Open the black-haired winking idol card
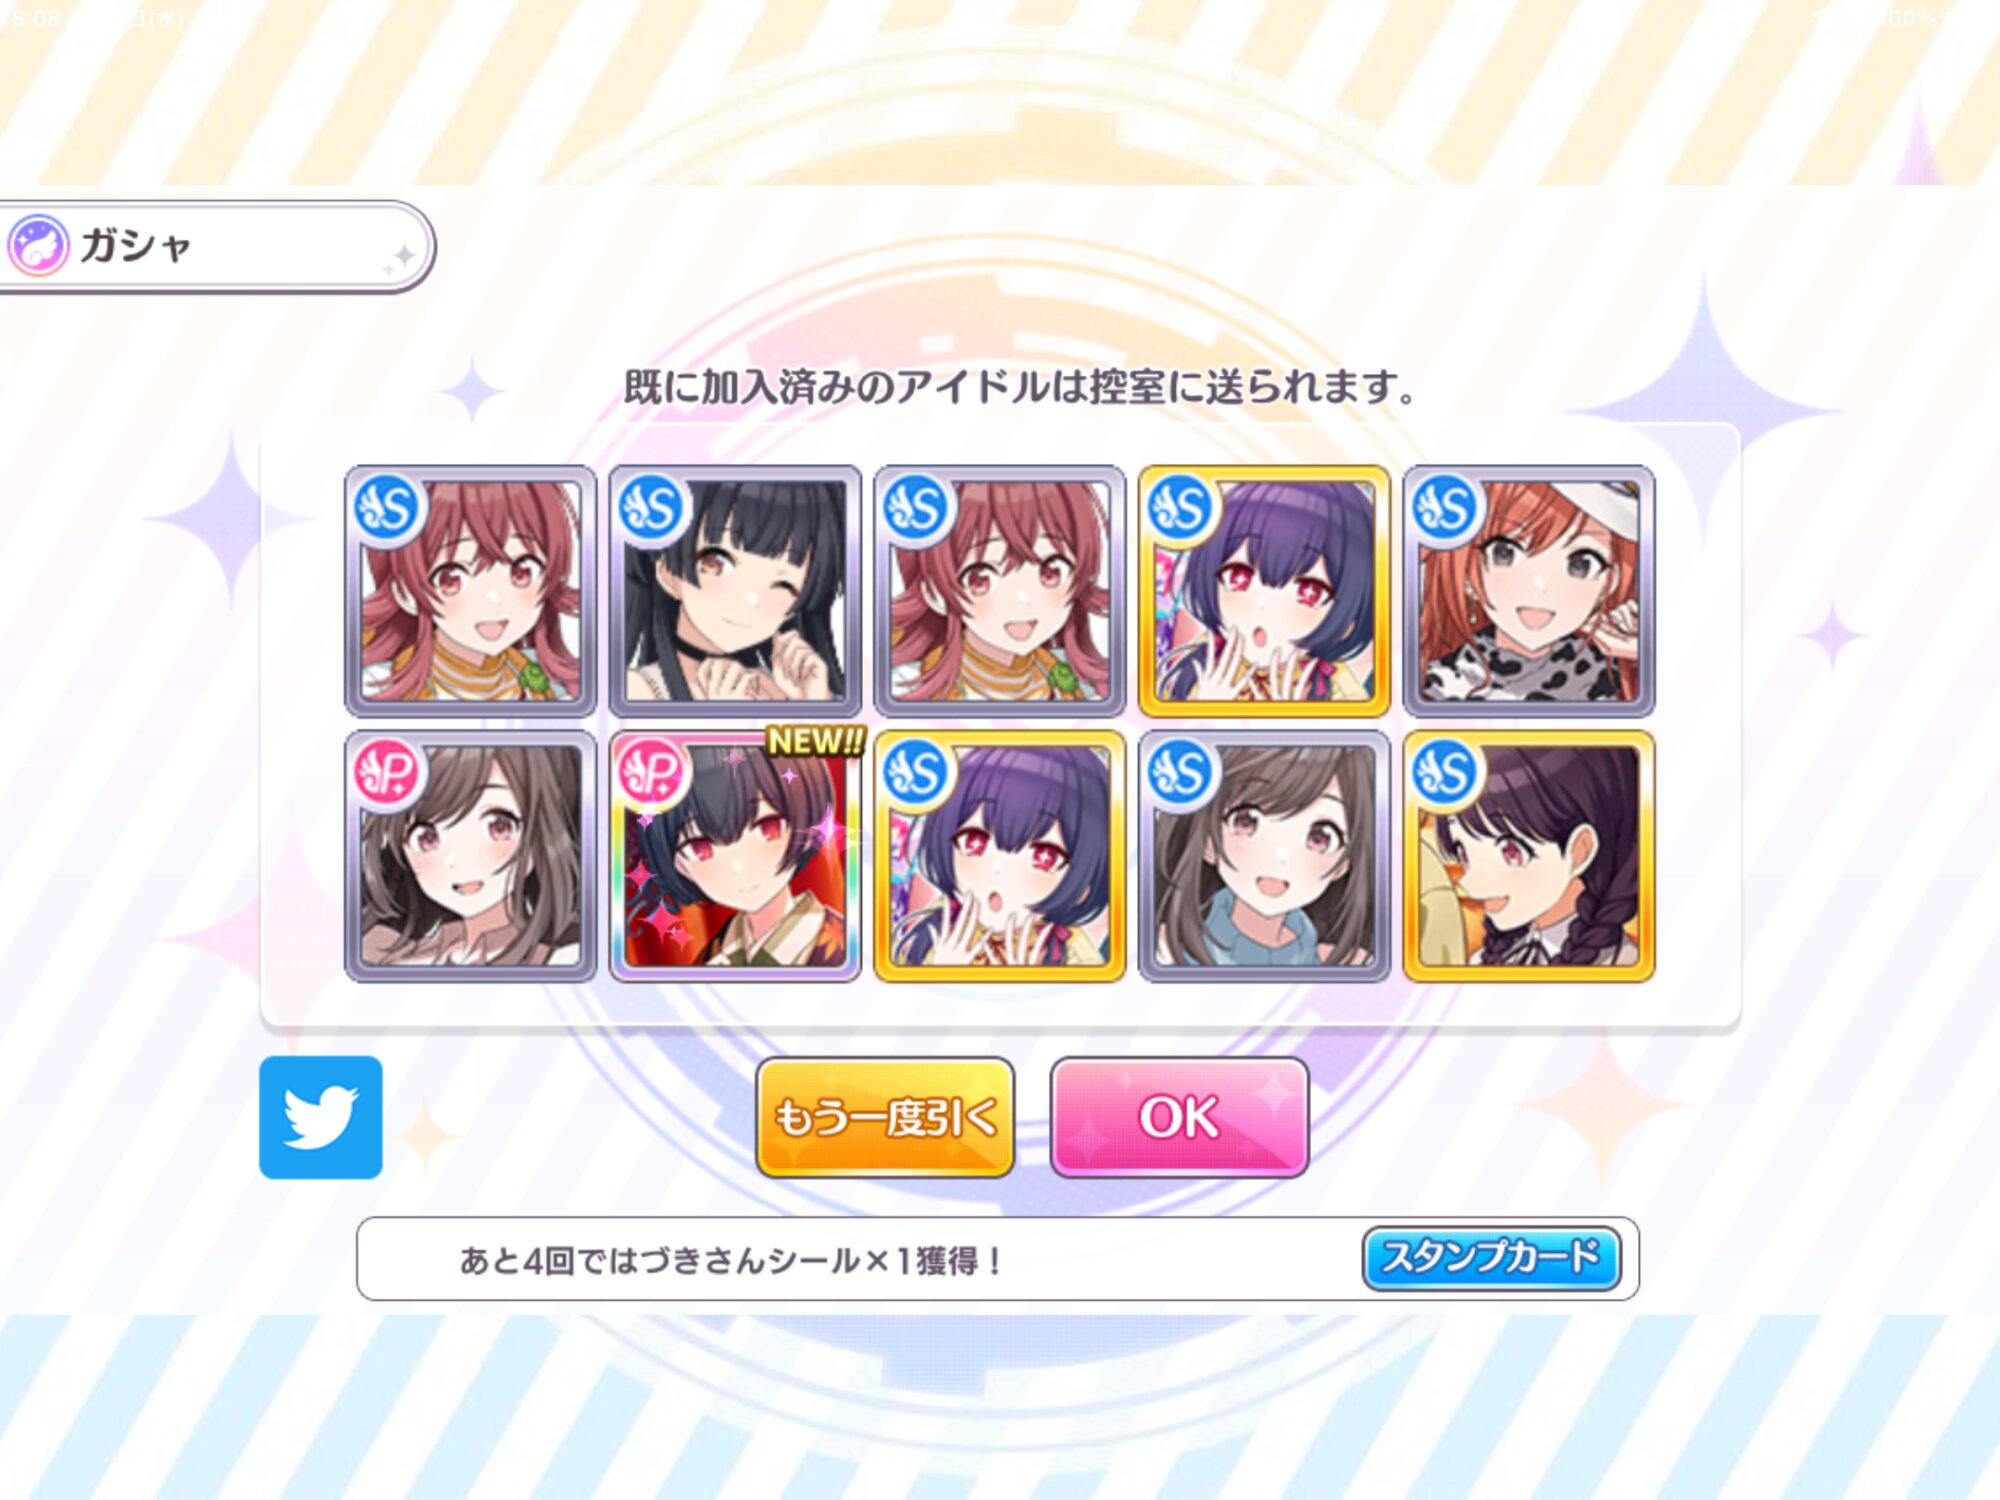2000x1500 pixels. tap(735, 591)
